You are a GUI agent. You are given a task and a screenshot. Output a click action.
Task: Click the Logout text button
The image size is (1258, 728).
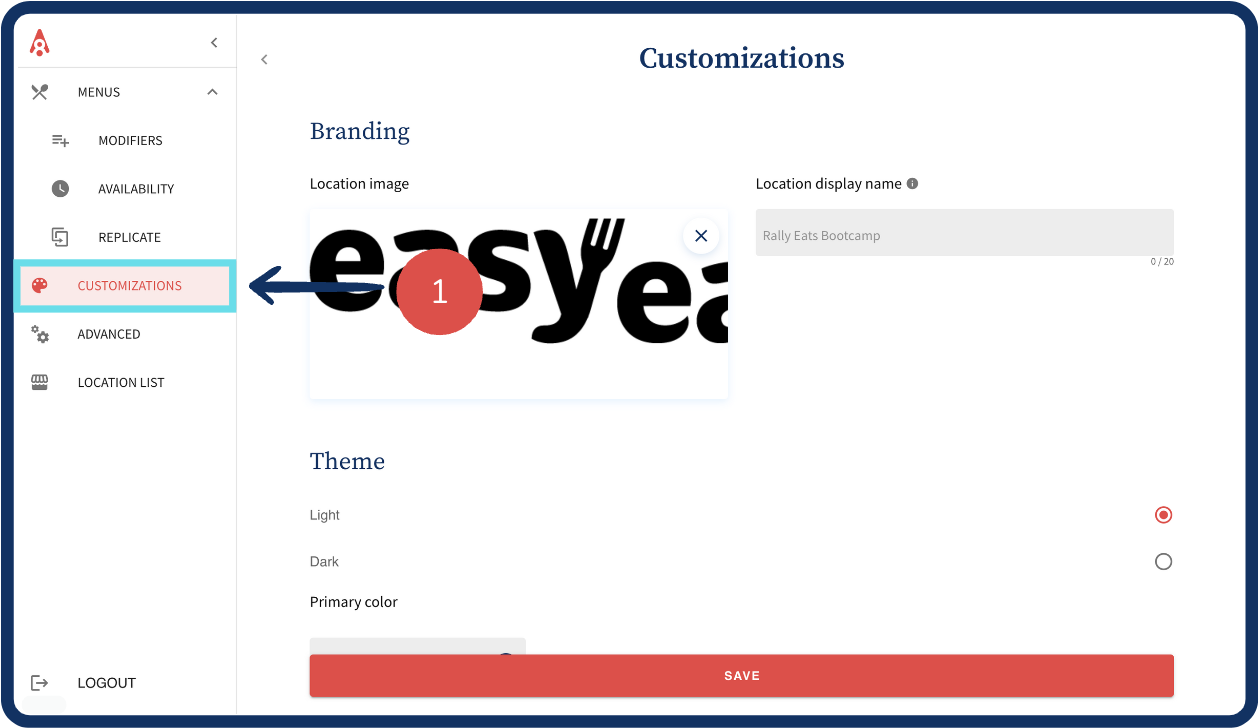click(x=106, y=683)
